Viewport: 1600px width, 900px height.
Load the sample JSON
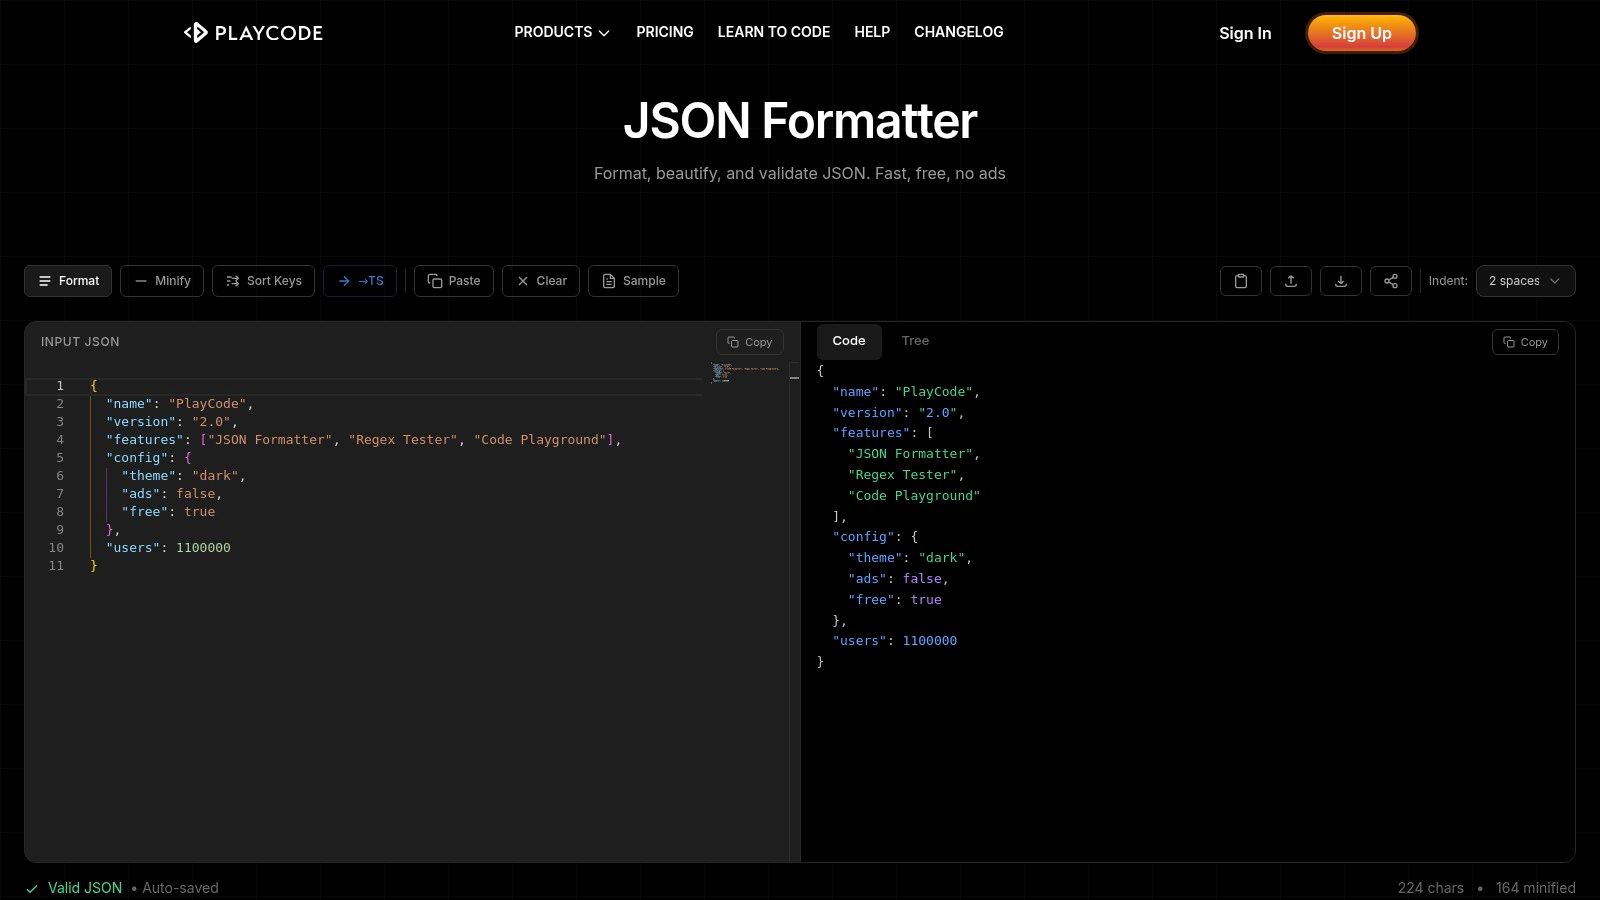(633, 281)
